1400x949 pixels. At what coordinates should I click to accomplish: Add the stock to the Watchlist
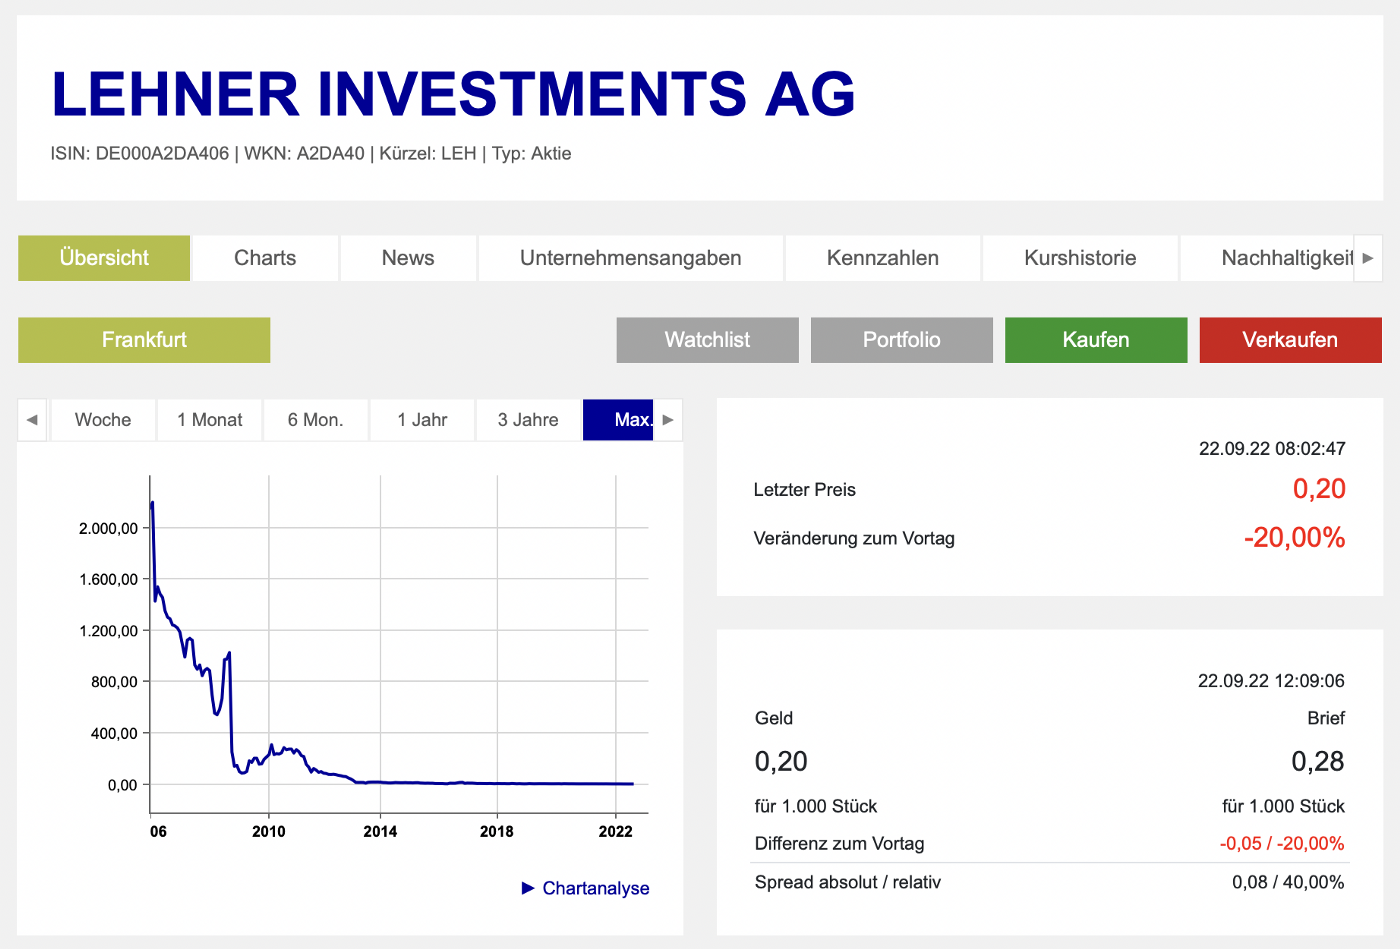[707, 340]
